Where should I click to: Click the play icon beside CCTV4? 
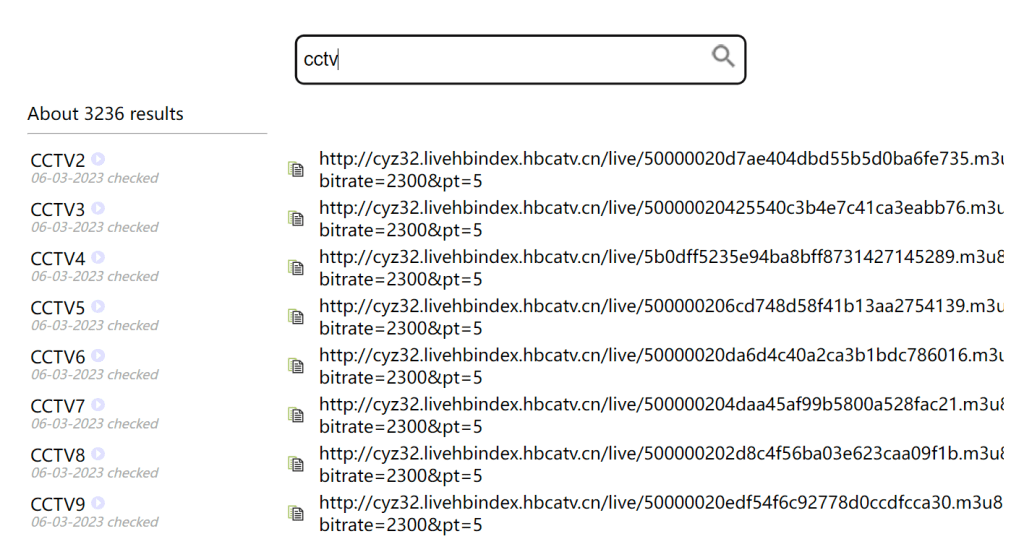tap(98, 257)
